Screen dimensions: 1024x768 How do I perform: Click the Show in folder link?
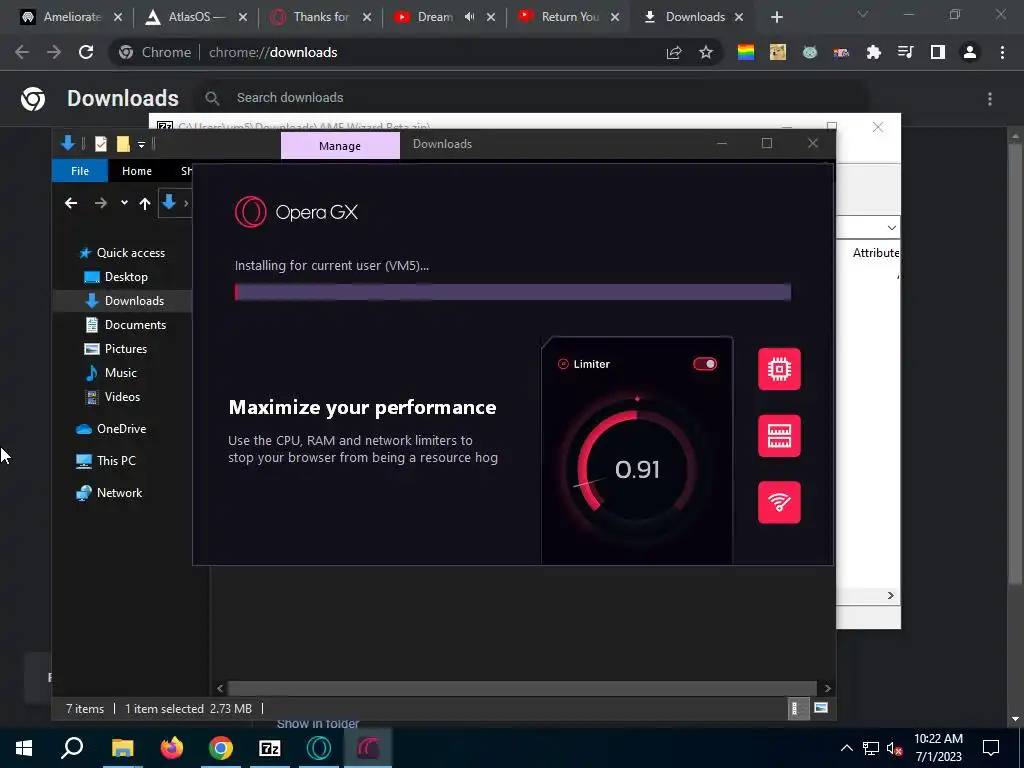[317, 724]
